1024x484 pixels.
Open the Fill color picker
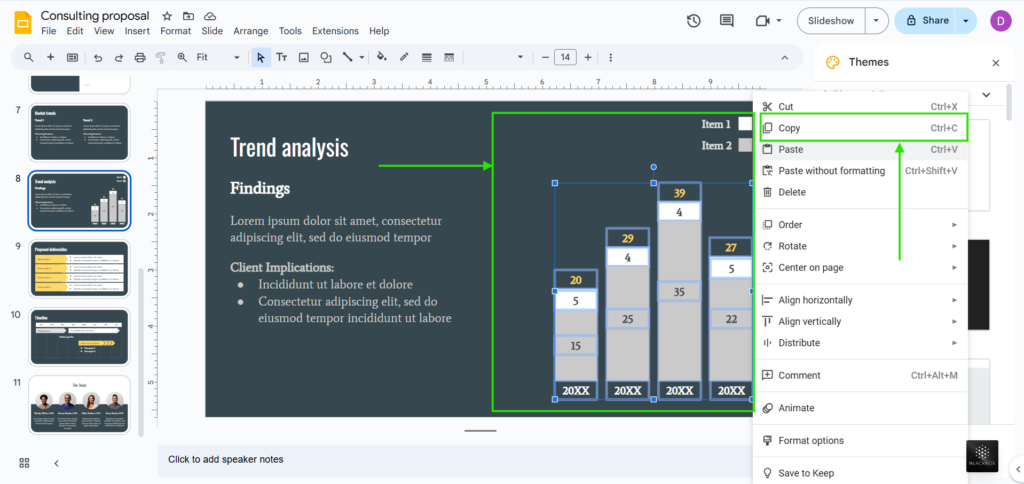(383, 57)
